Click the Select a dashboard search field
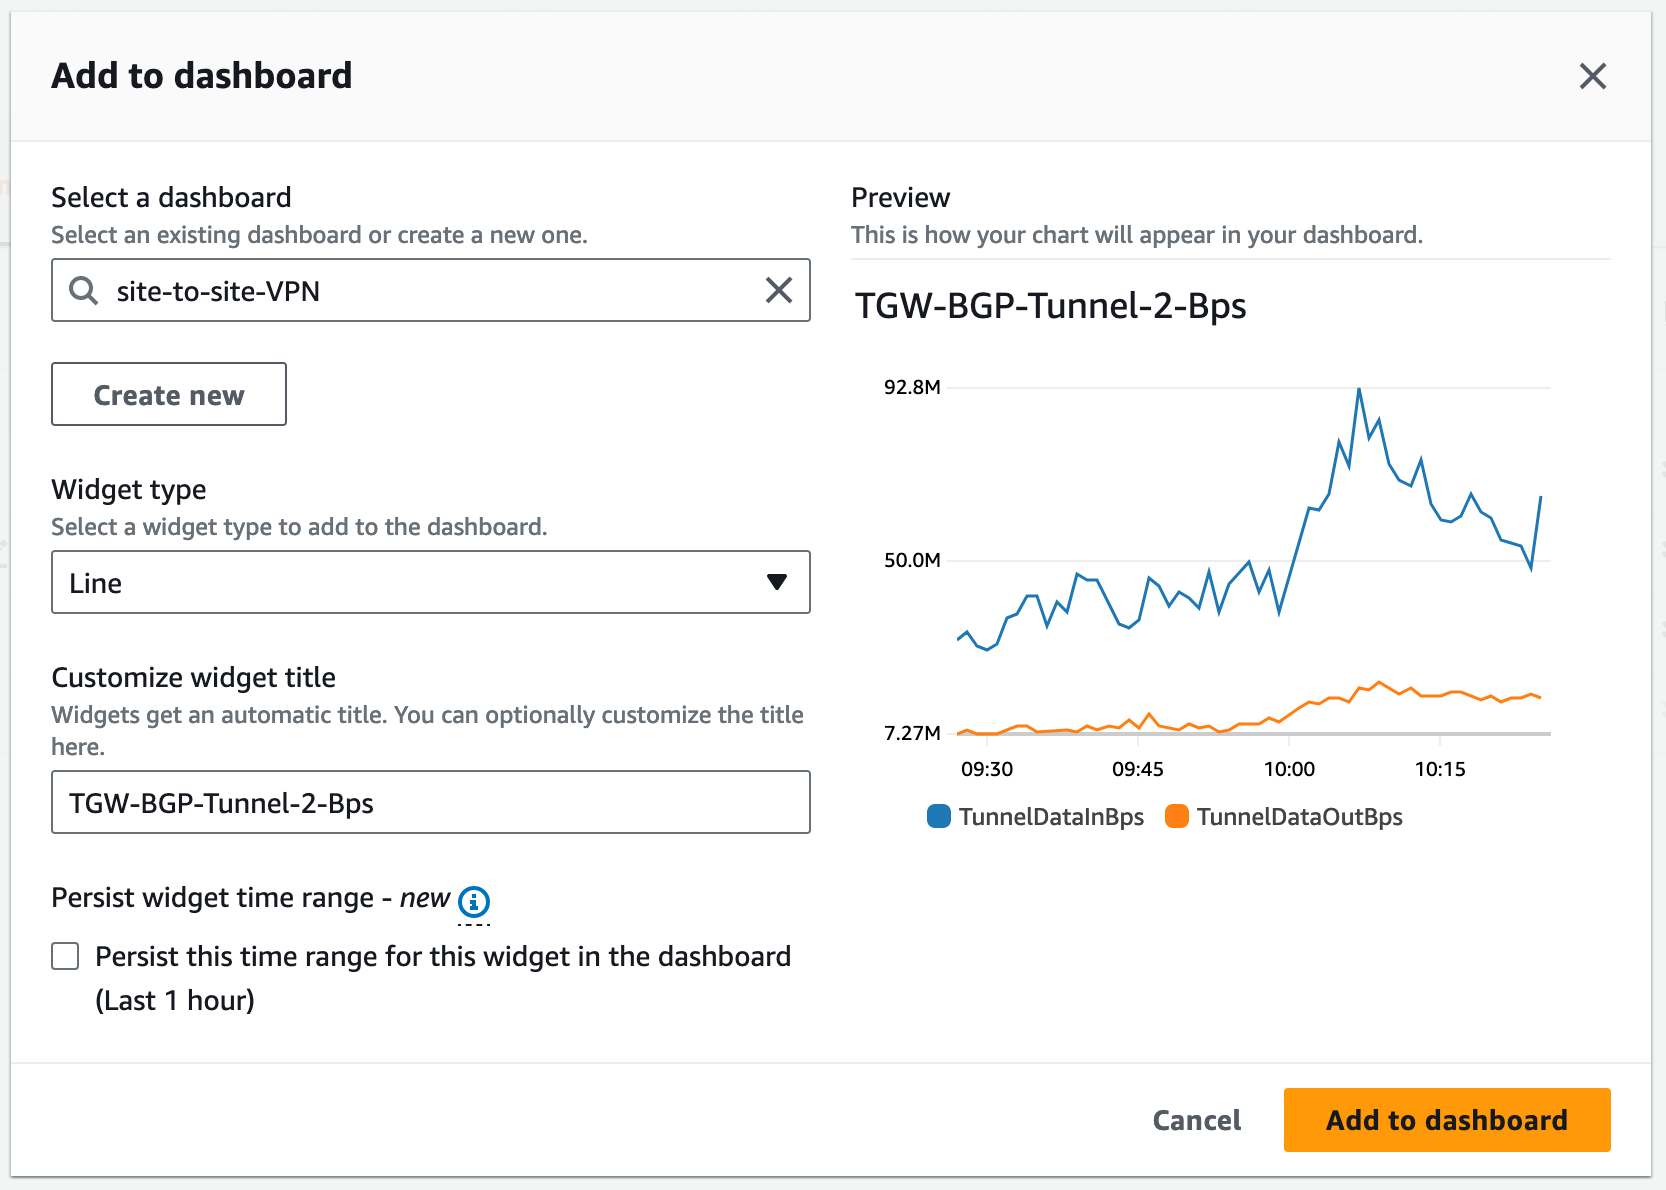This screenshot has width=1666, height=1190. pos(431,290)
